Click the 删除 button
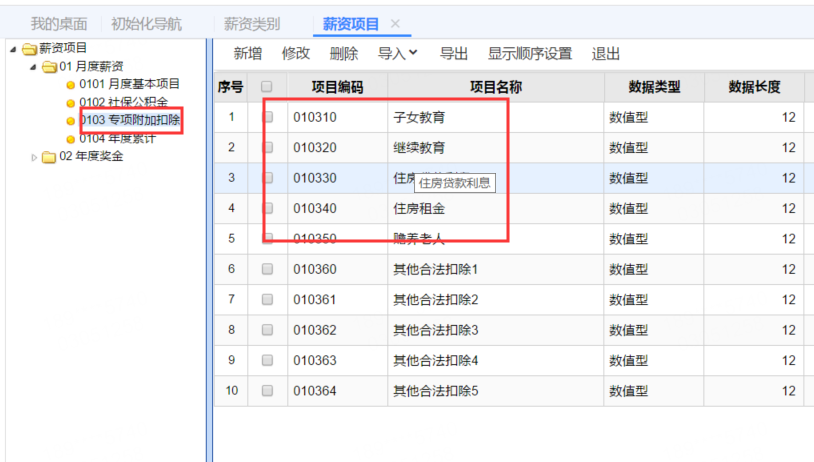This screenshot has width=814, height=462. [x=344, y=53]
